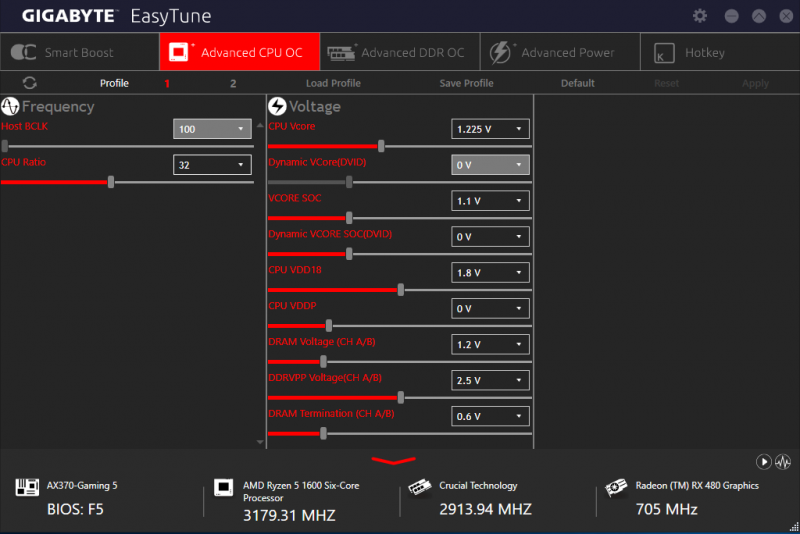
Task: Open the Hotkey tab
Action: click(x=720, y=52)
